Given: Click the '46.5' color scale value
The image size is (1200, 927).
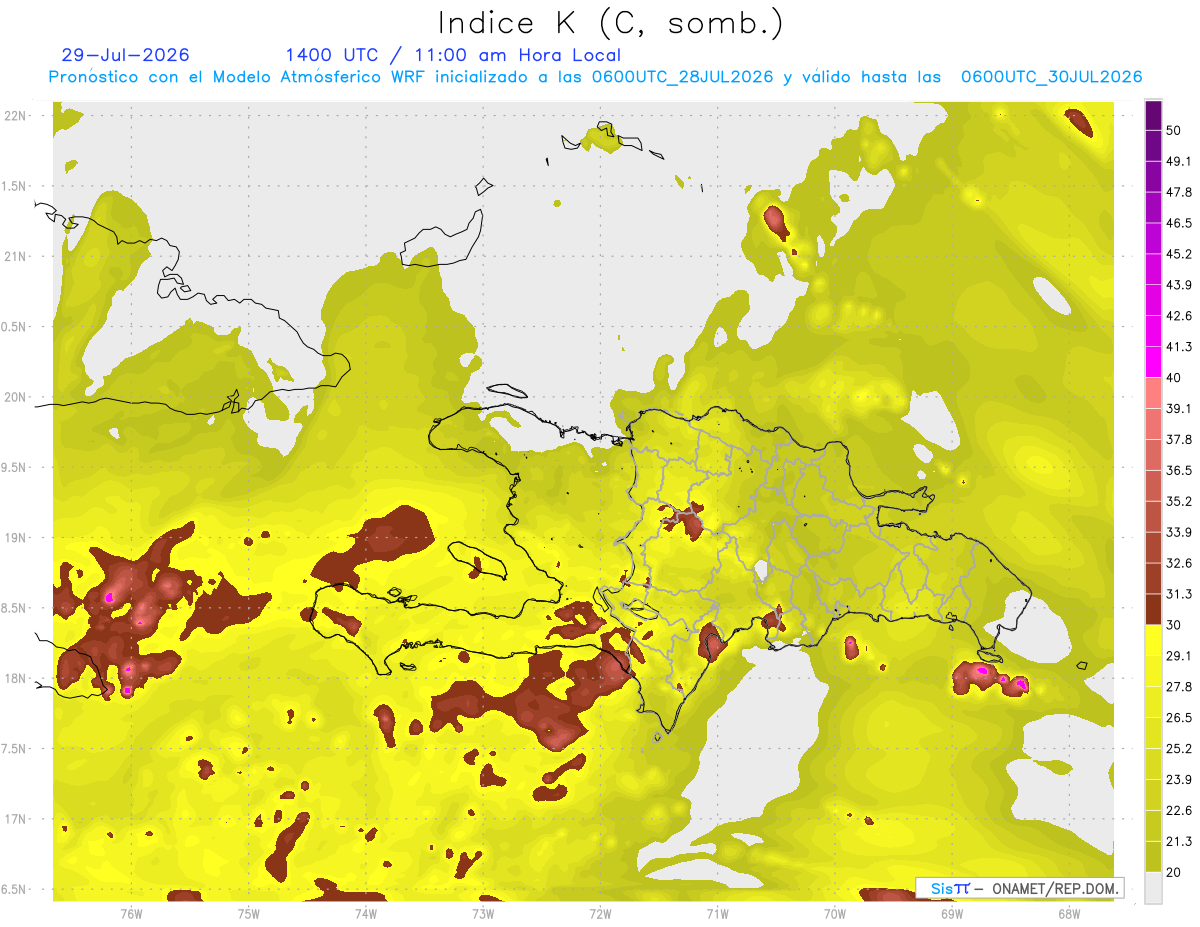Looking at the screenshot, I should coord(1178,224).
